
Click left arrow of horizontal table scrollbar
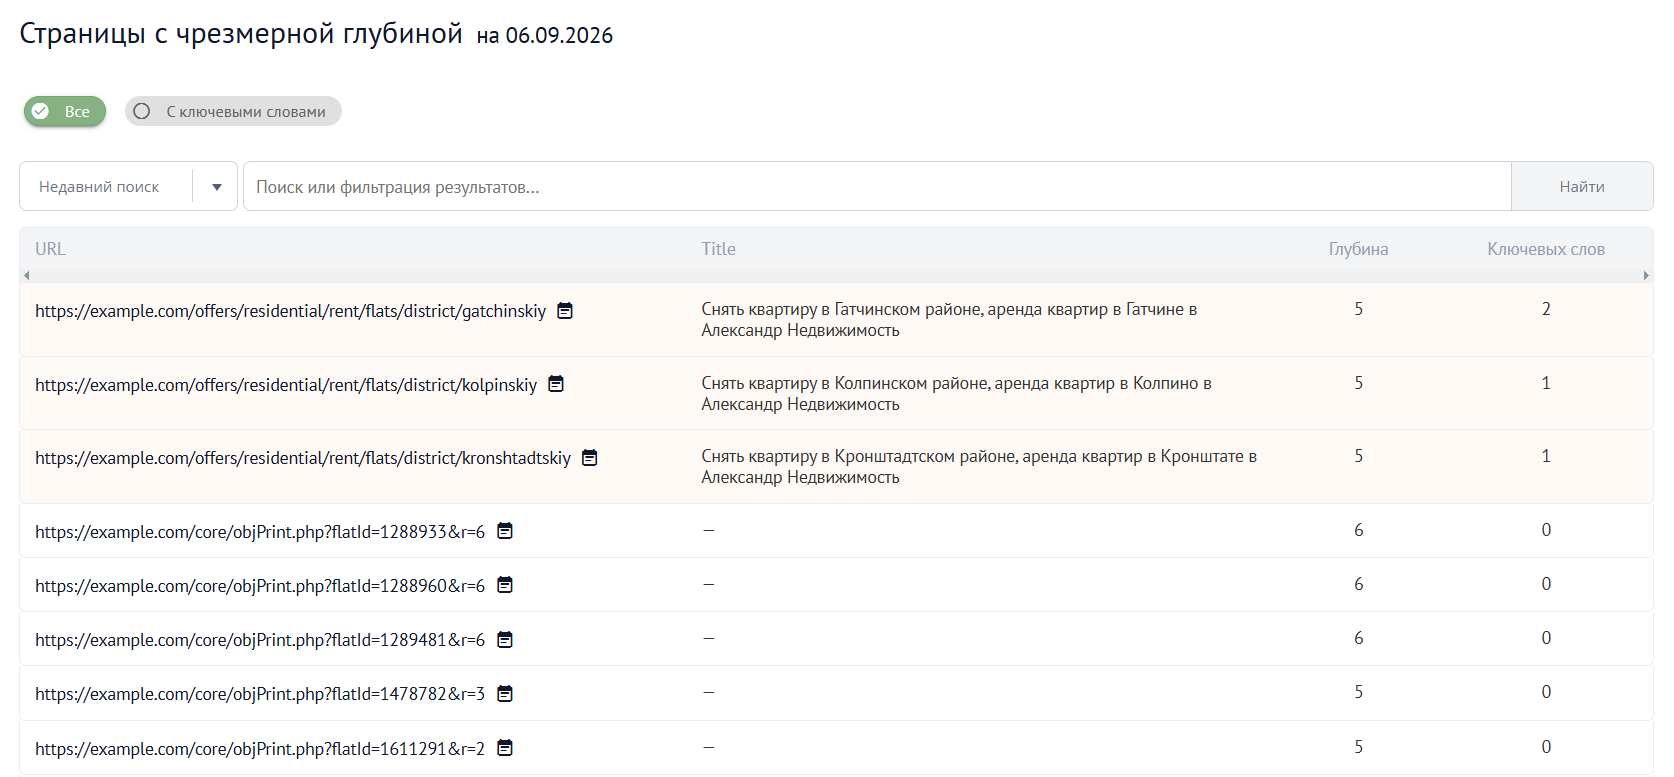click(x=27, y=275)
